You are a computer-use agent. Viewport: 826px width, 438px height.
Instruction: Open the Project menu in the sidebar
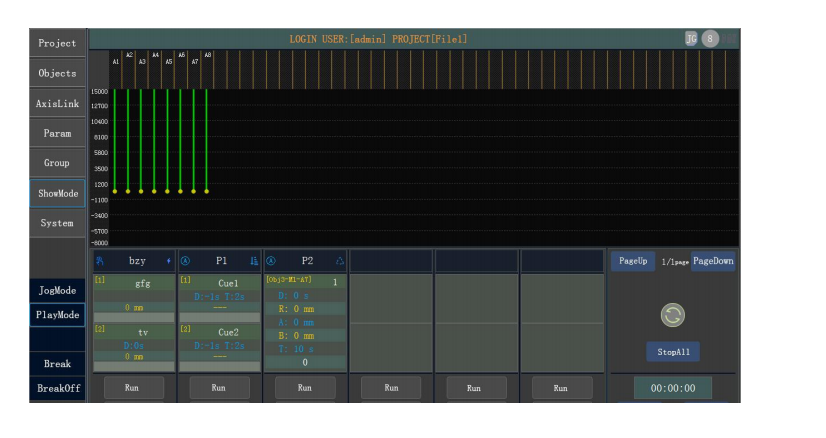[57, 43]
